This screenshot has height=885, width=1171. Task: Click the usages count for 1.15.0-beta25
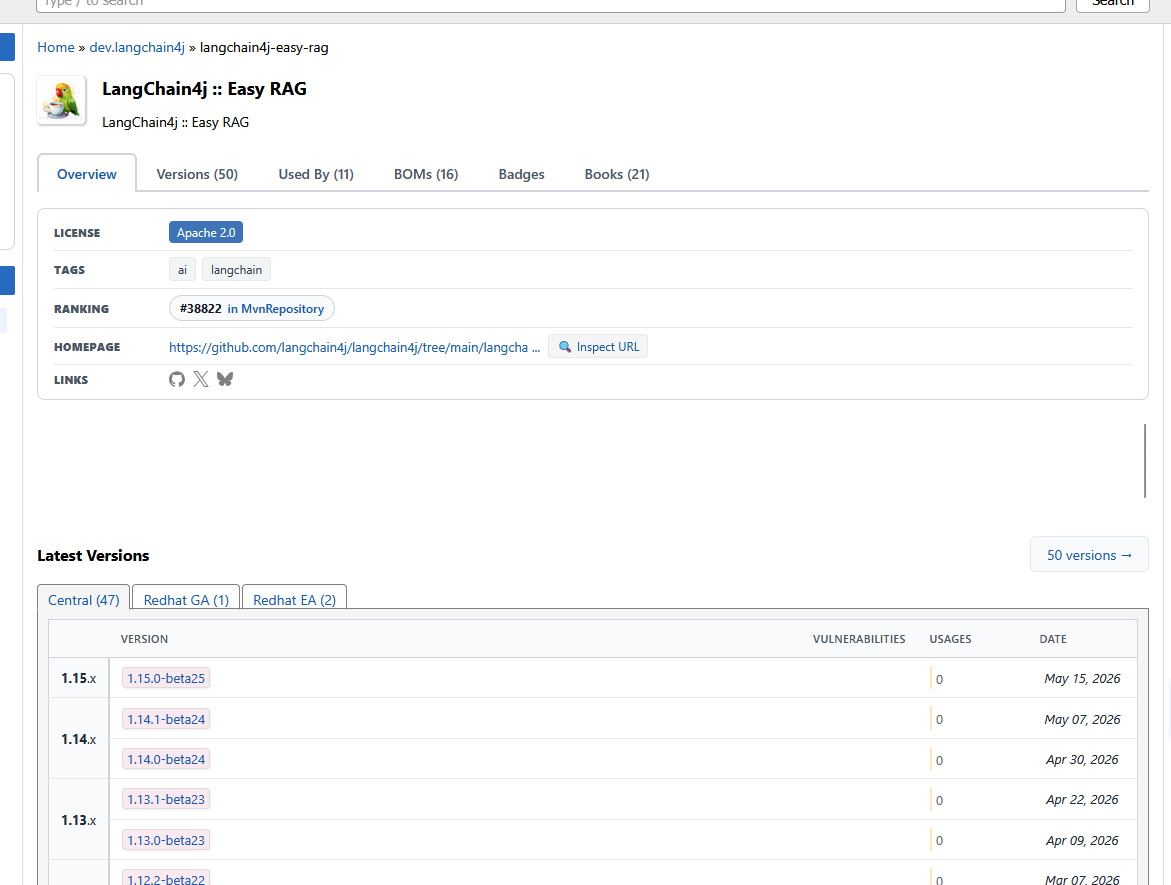pos(939,680)
